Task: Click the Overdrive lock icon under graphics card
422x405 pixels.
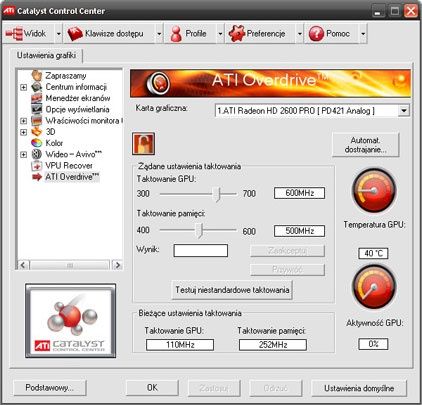Action: pyautogui.click(x=143, y=144)
